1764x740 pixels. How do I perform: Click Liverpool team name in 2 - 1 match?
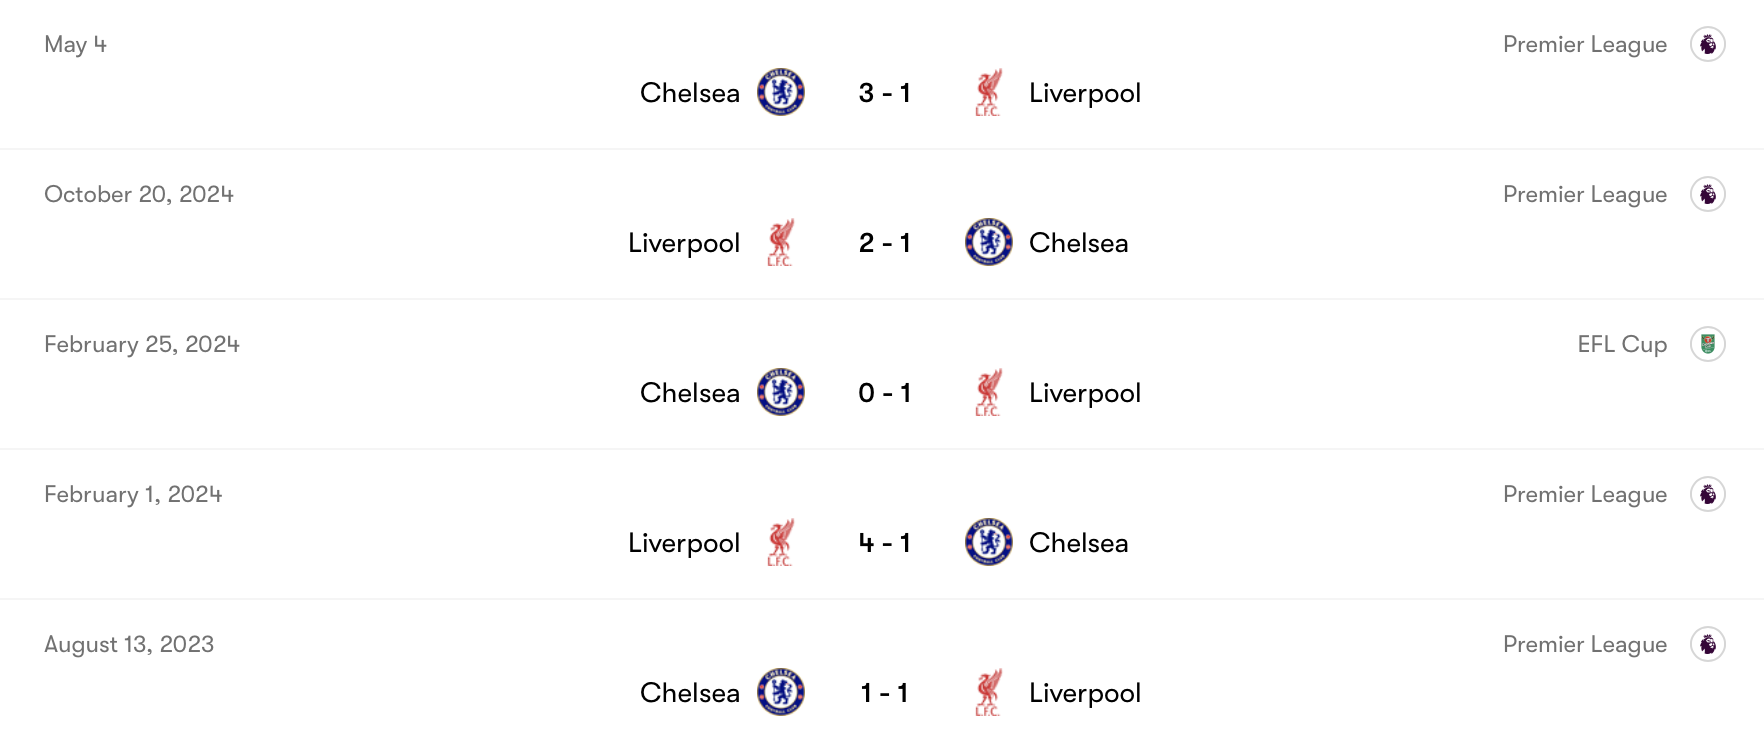click(684, 243)
